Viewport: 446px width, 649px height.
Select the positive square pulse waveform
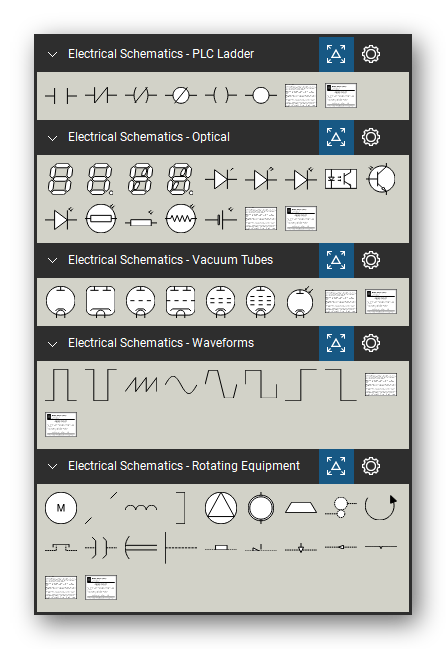(61, 385)
